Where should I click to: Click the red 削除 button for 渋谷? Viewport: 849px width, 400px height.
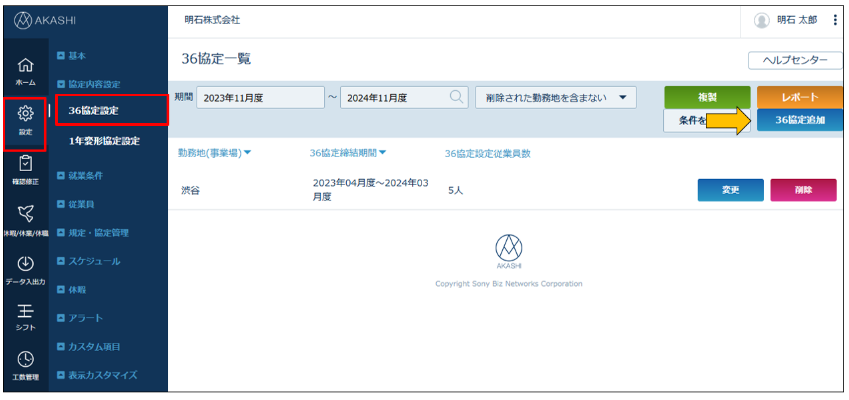coord(803,190)
